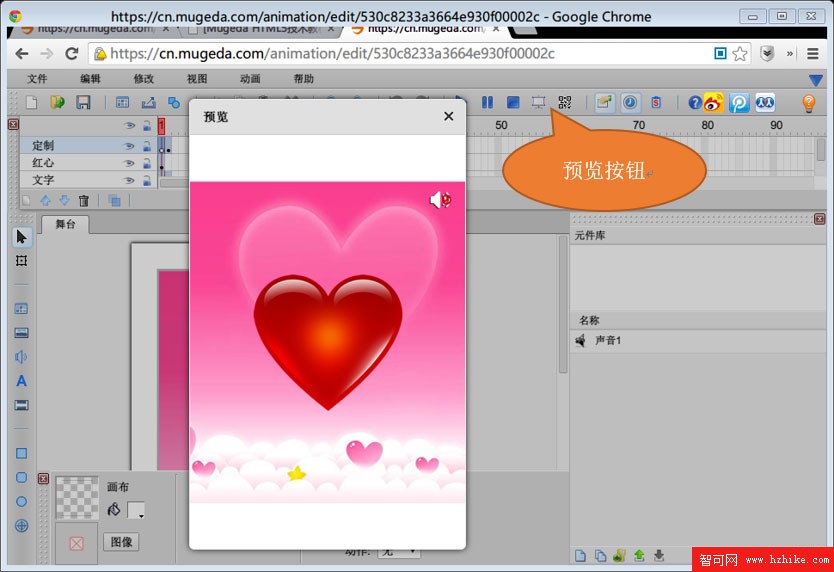Toggle visibility of the 定制 layer
Viewport: 834px width, 572px height.
pos(128,146)
